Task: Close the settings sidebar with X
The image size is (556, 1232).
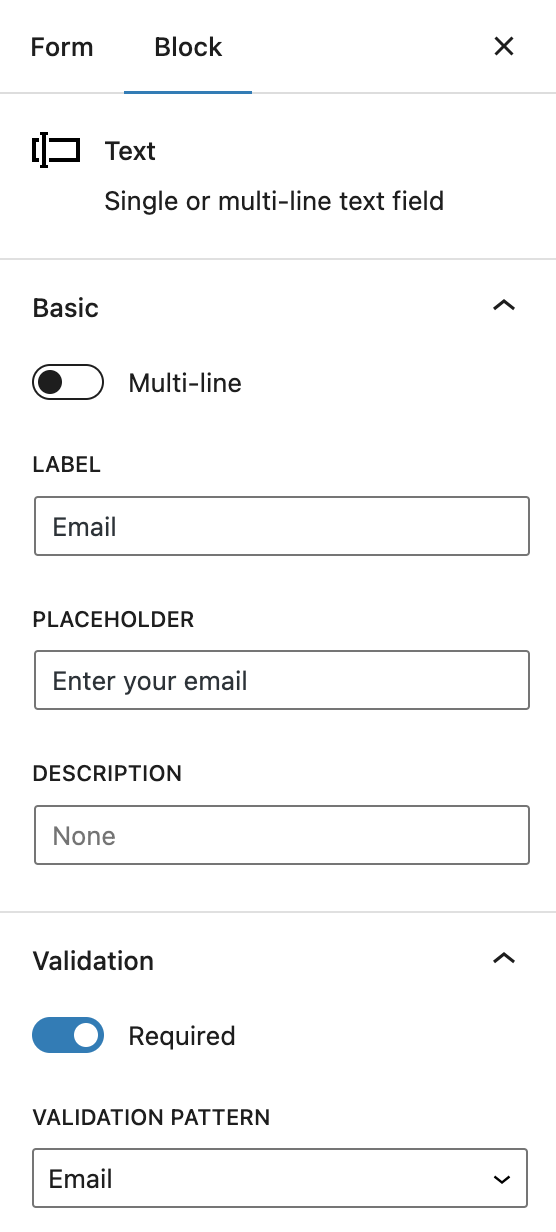Action: (504, 46)
